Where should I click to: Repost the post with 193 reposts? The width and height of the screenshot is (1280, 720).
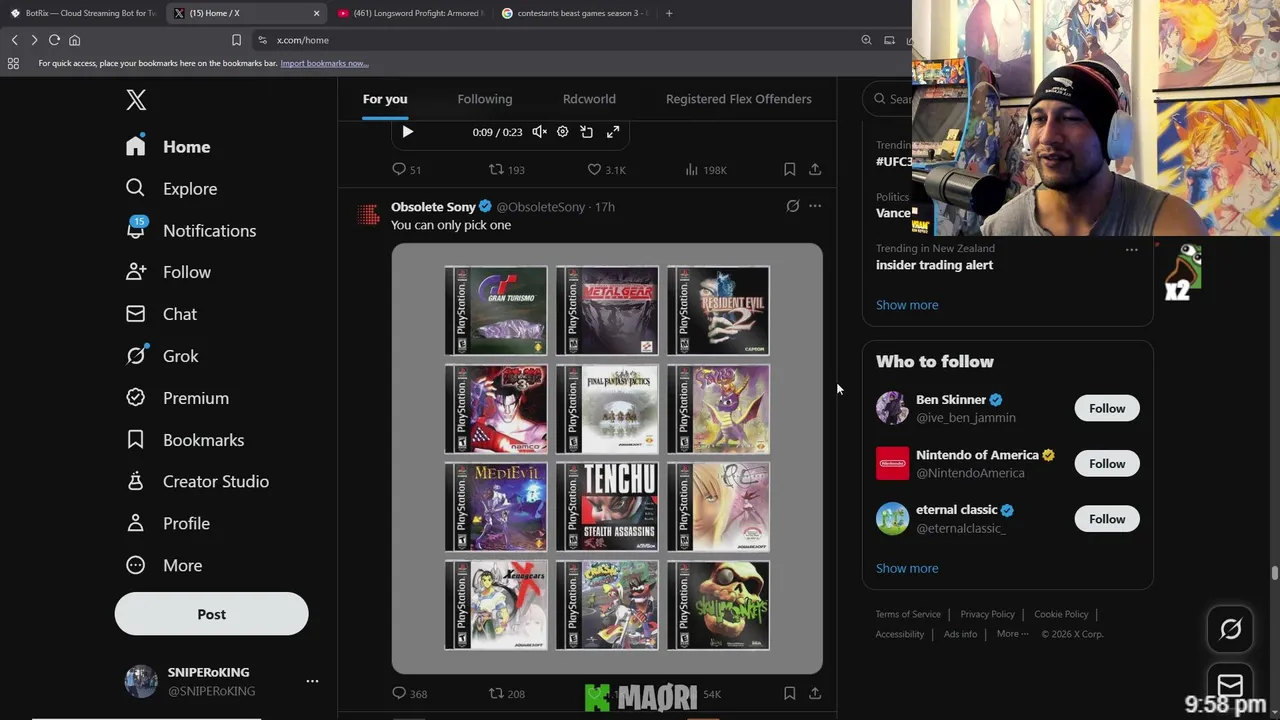click(507, 170)
